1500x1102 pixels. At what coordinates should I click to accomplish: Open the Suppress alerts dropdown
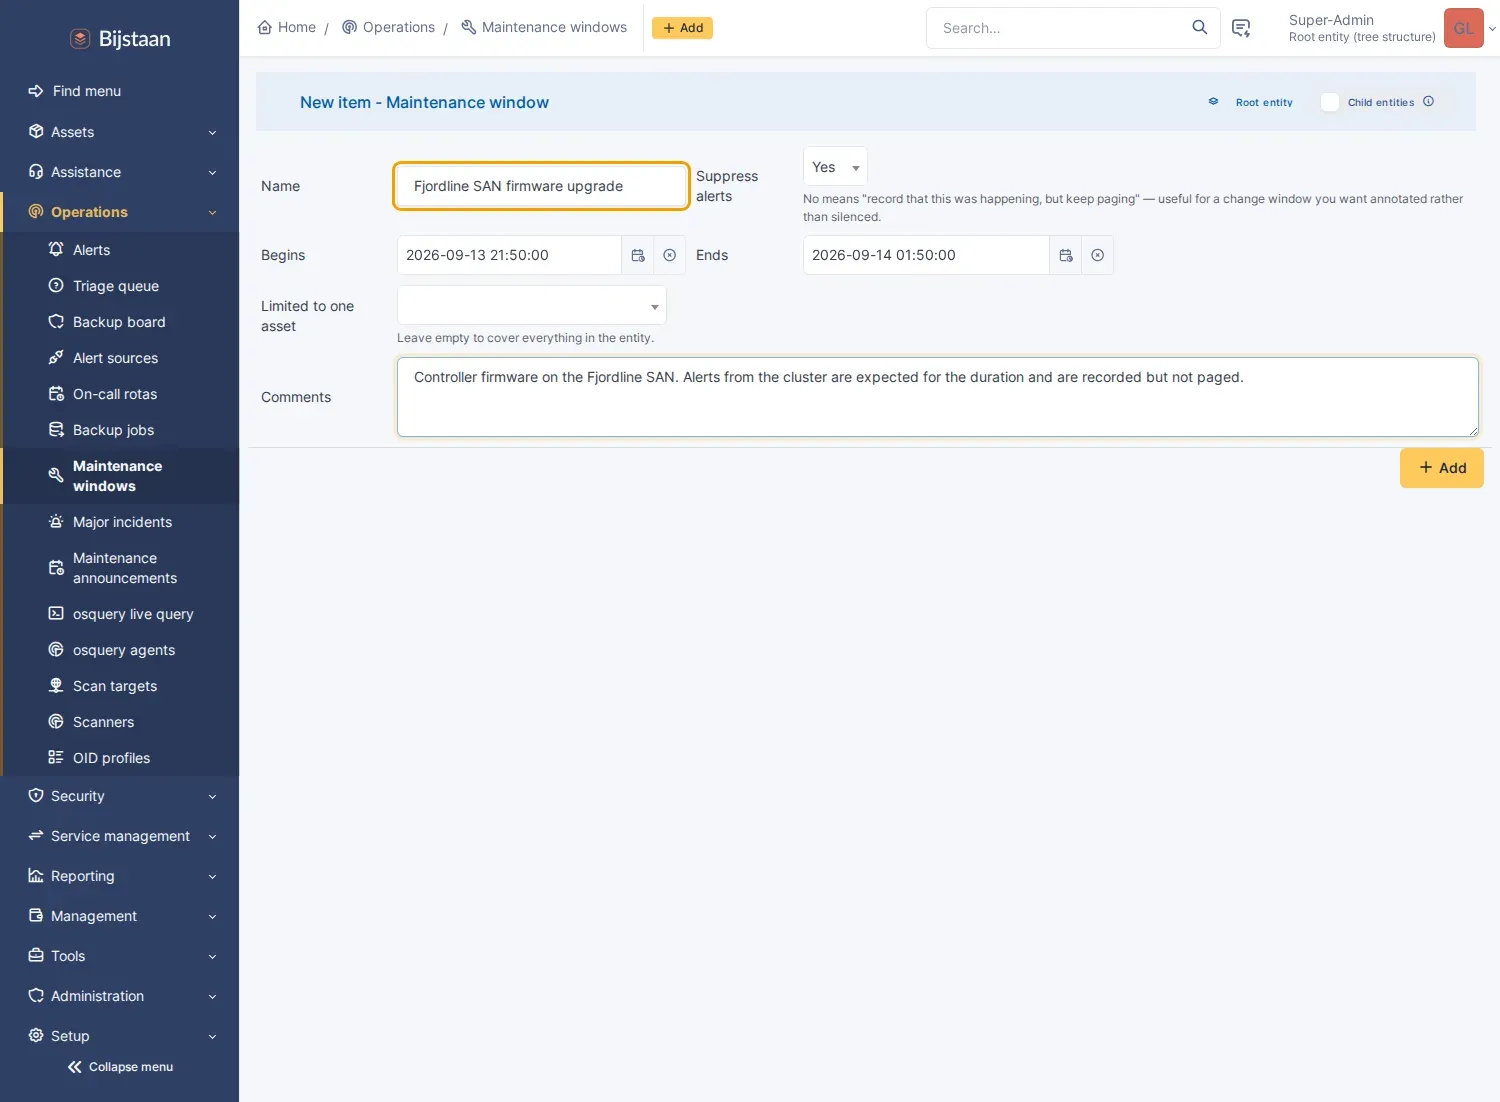(835, 167)
